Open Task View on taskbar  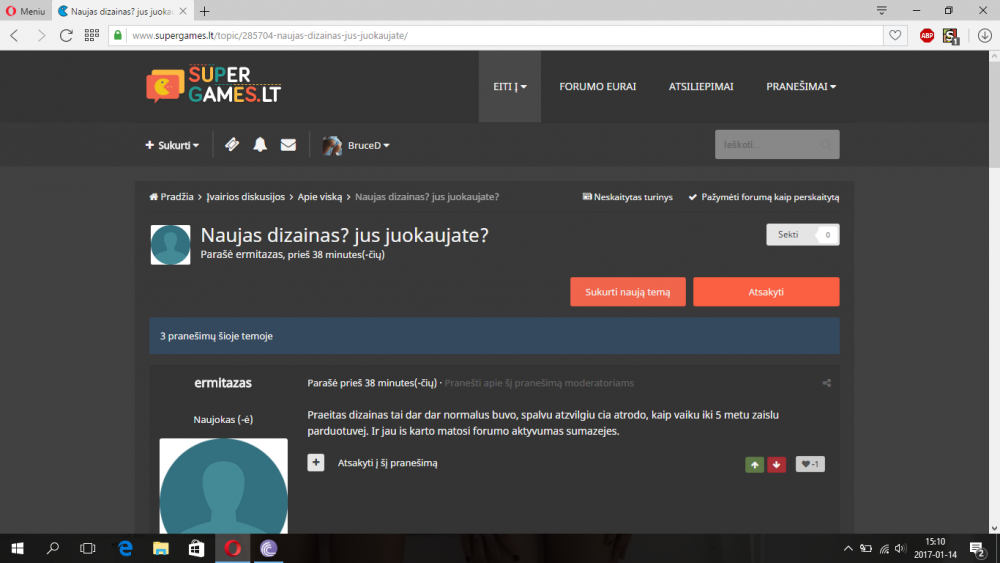(x=87, y=548)
